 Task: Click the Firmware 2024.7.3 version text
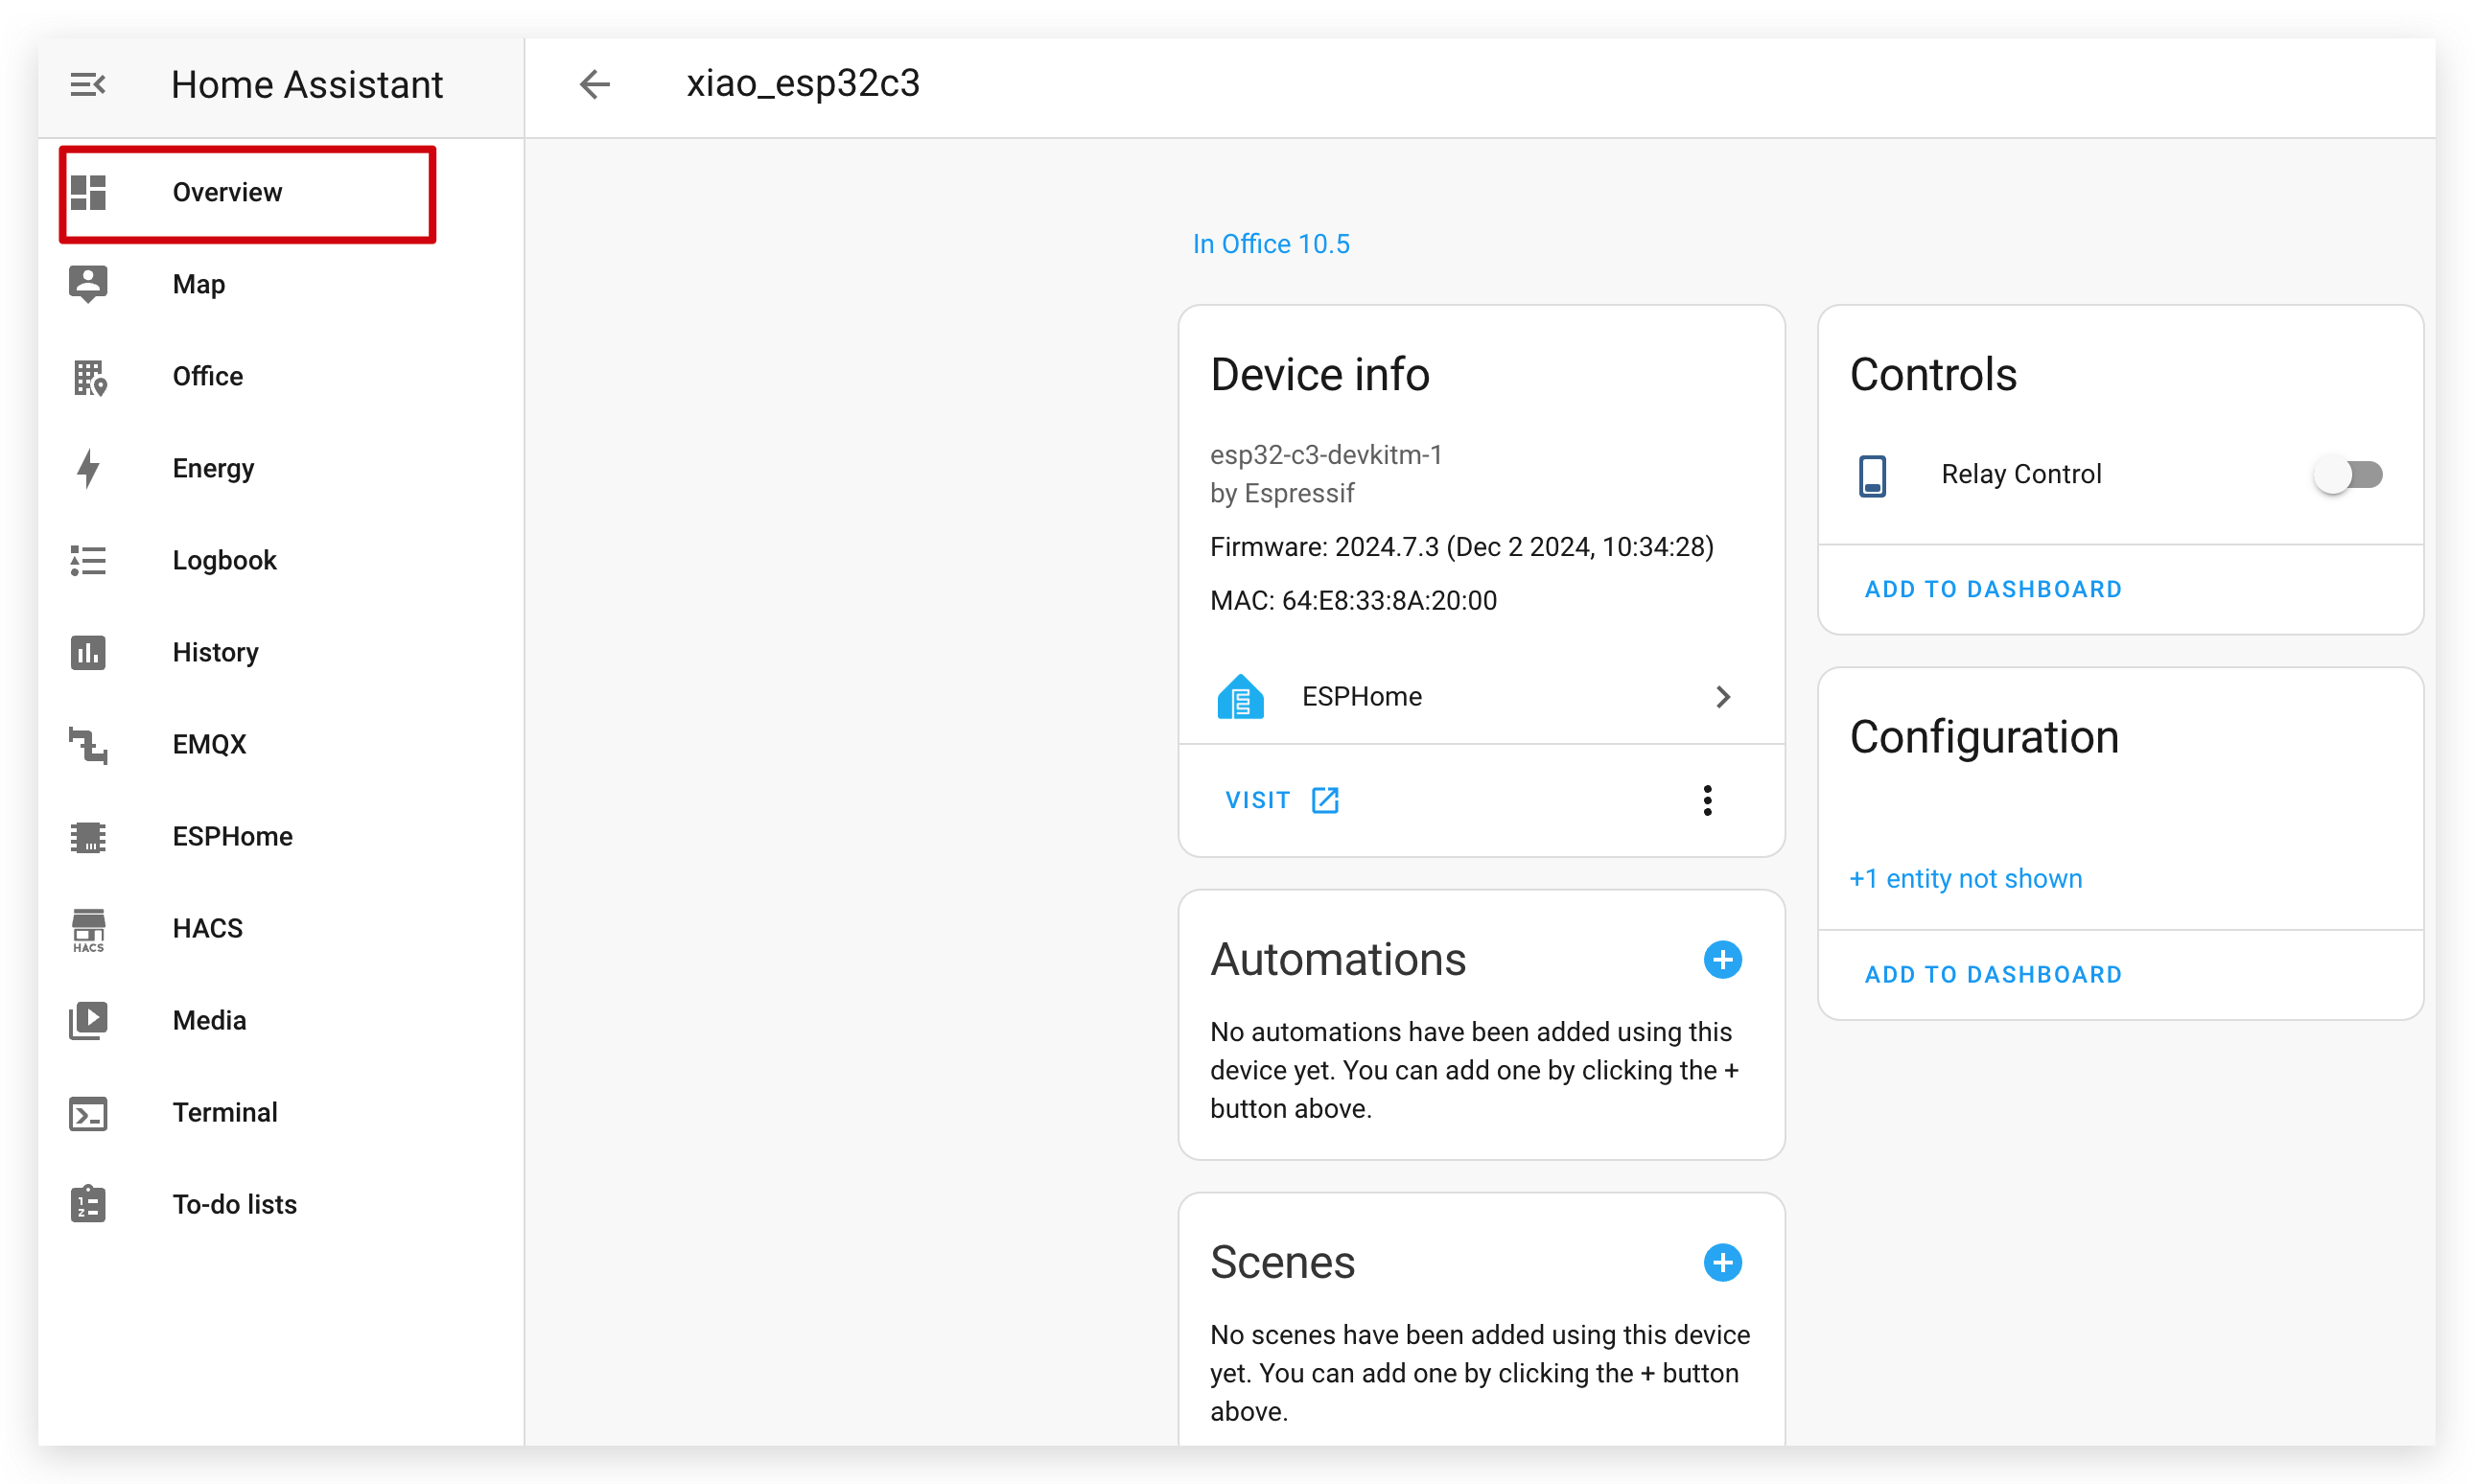click(x=1462, y=547)
